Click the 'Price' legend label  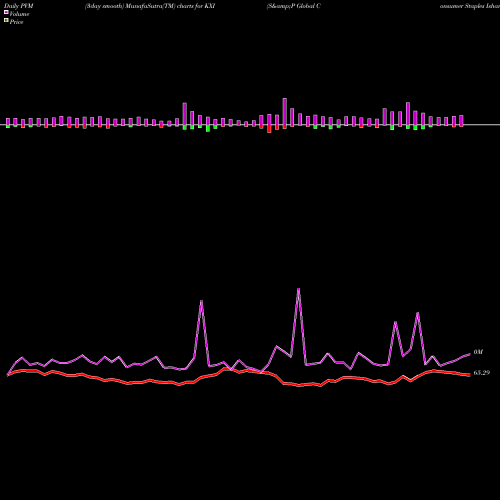click(16, 22)
